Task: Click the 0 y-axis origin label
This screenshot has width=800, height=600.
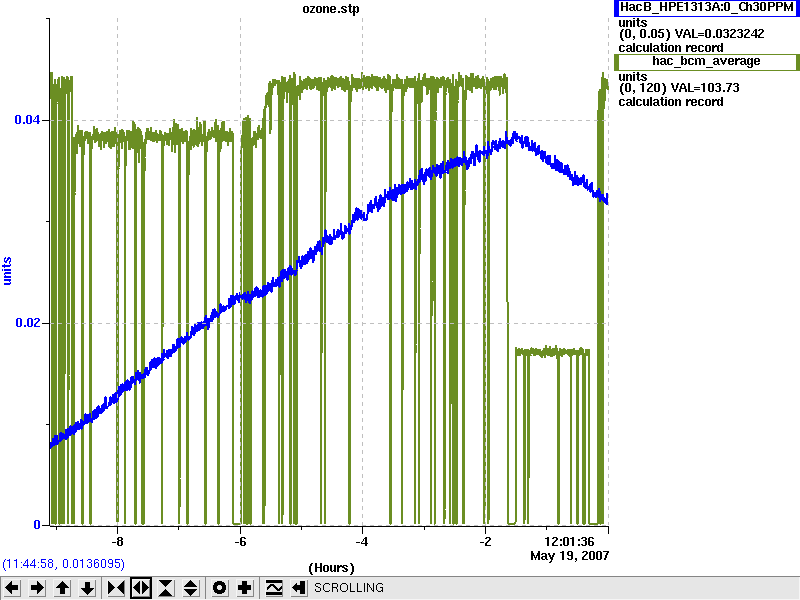Action: [x=37, y=524]
